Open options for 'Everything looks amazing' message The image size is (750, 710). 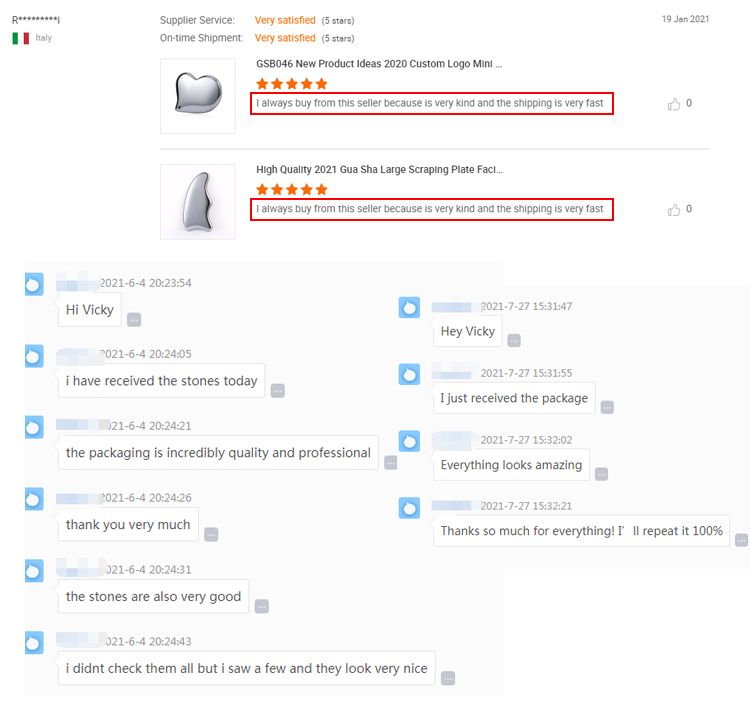pyautogui.click(x=601, y=474)
